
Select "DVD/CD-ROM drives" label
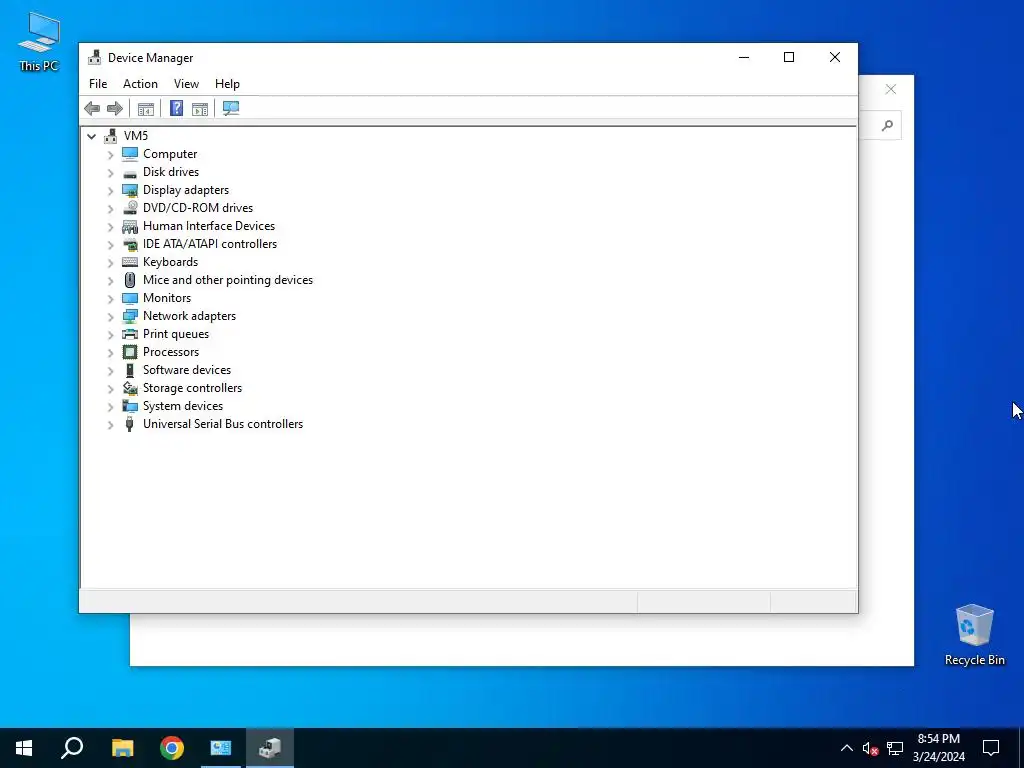[198, 208]
